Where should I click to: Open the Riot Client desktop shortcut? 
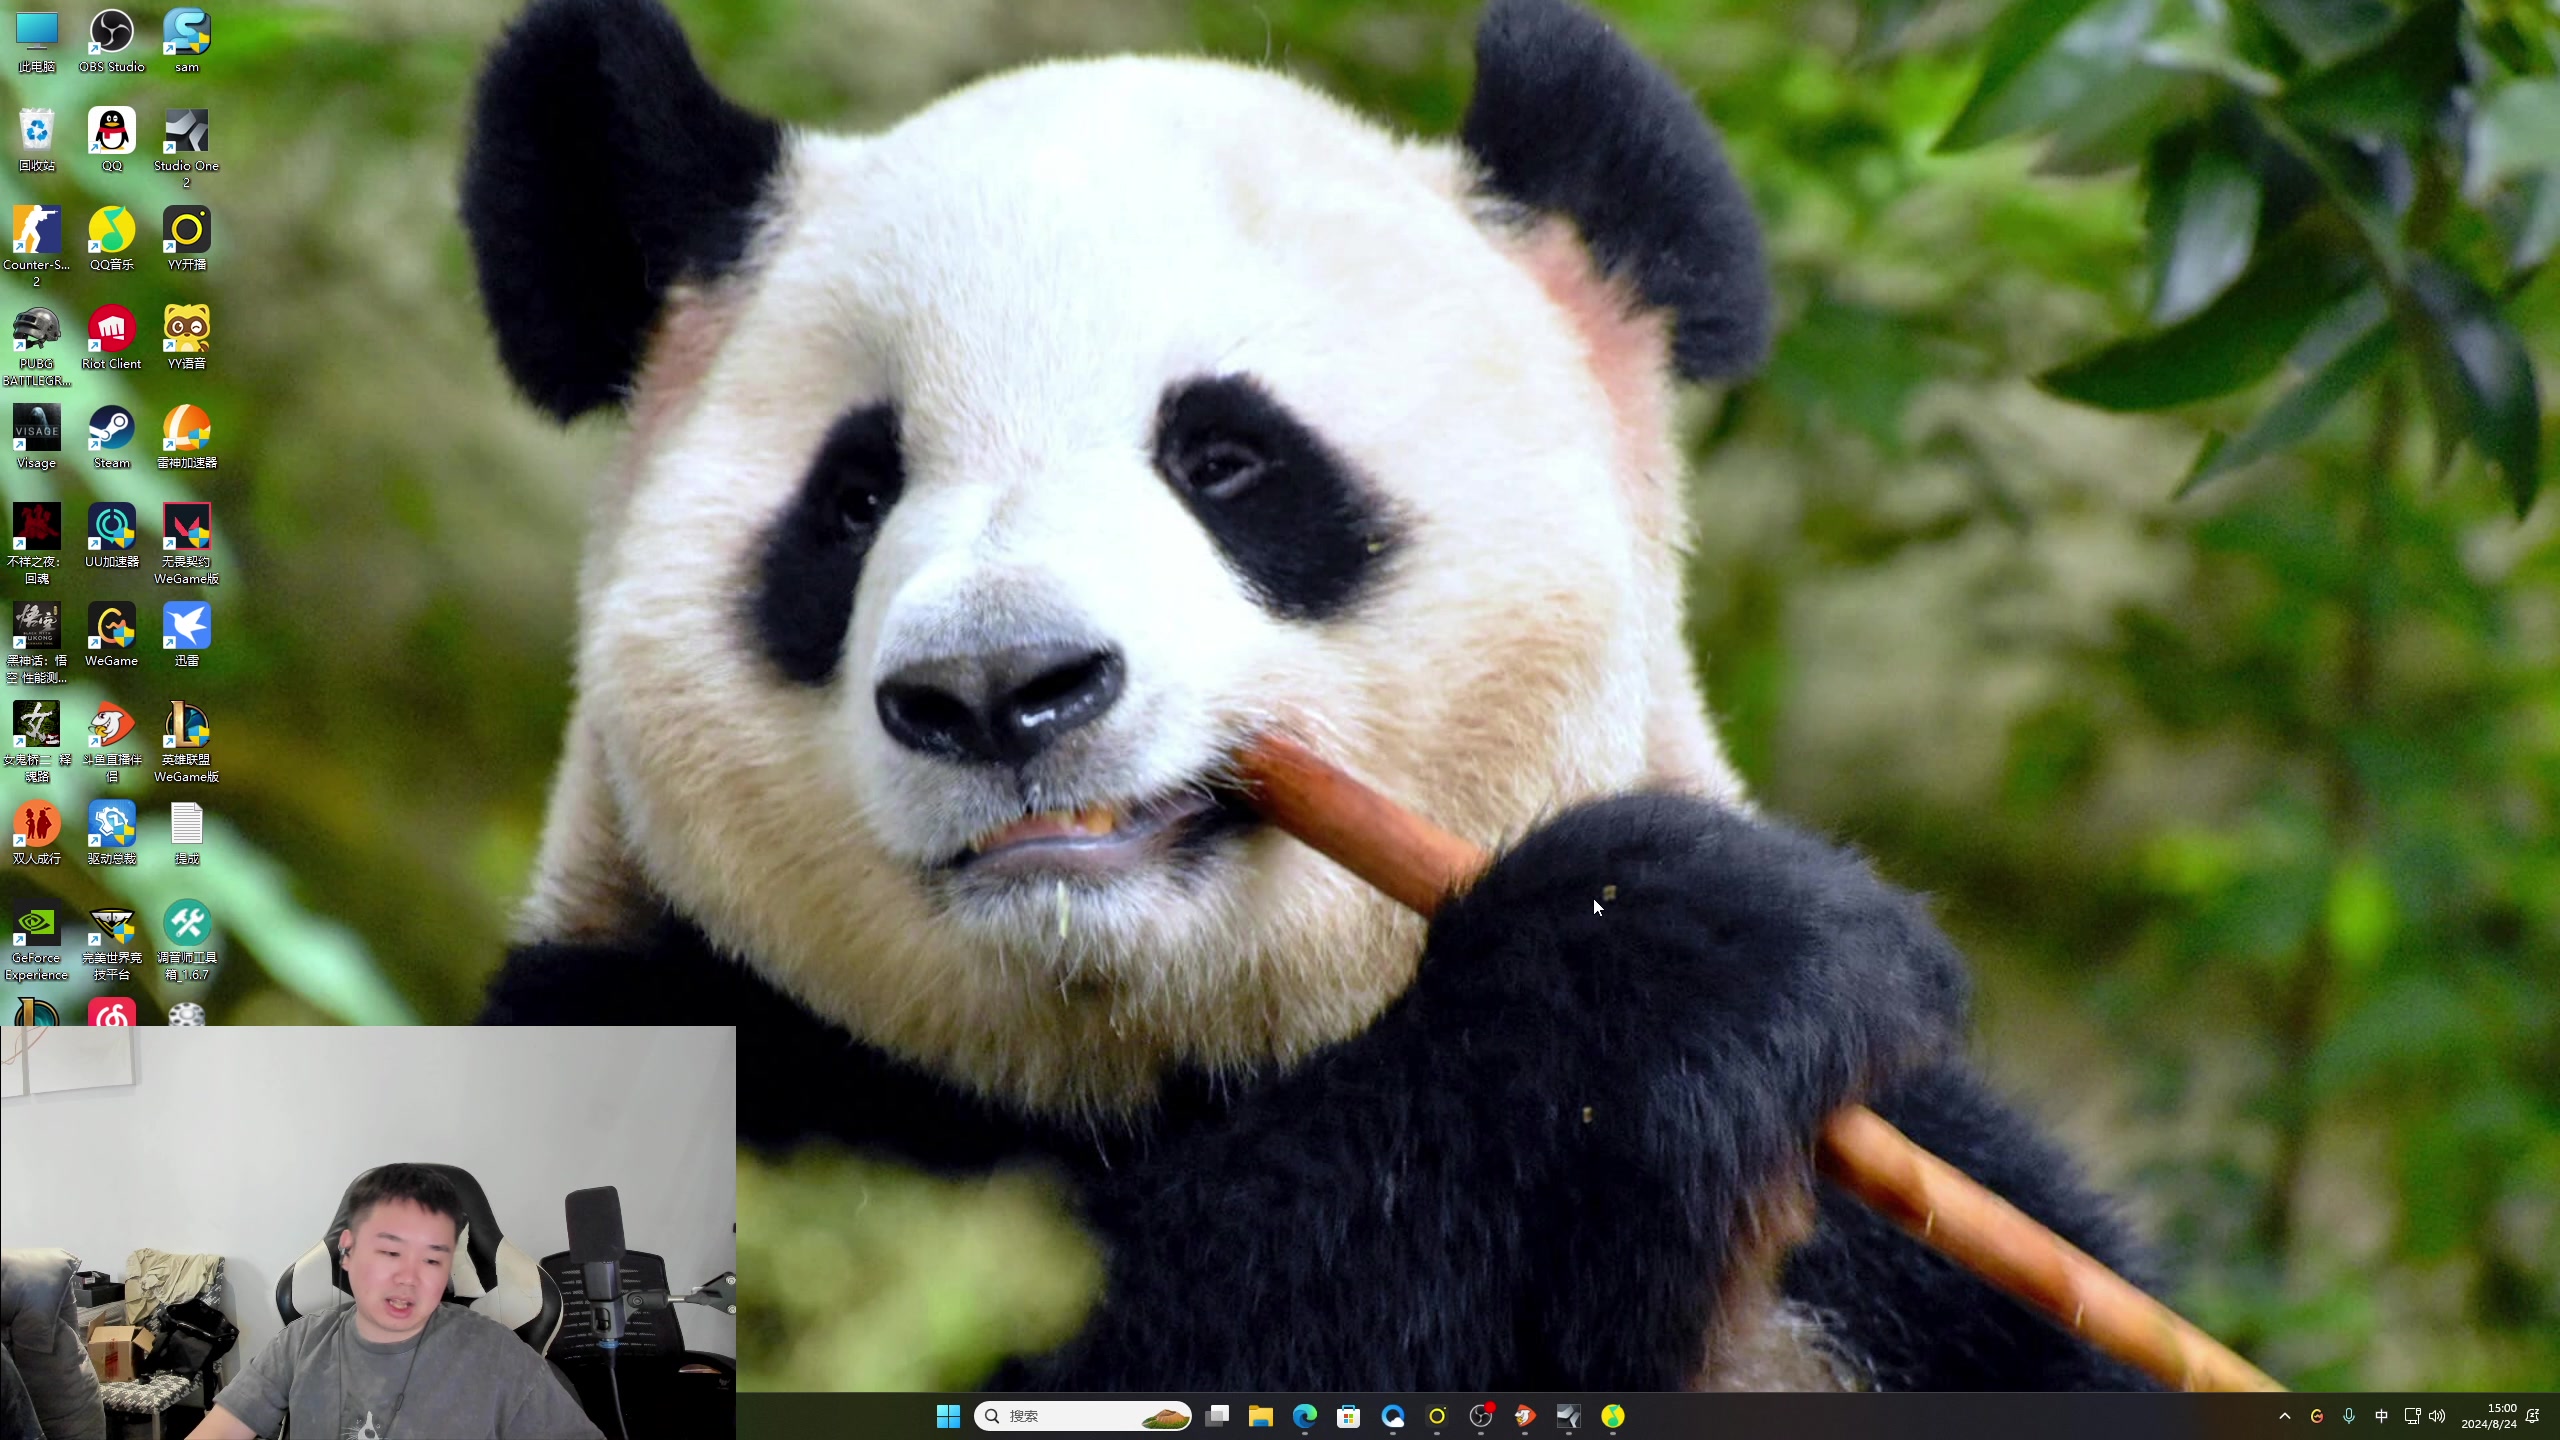click(112, 338)
